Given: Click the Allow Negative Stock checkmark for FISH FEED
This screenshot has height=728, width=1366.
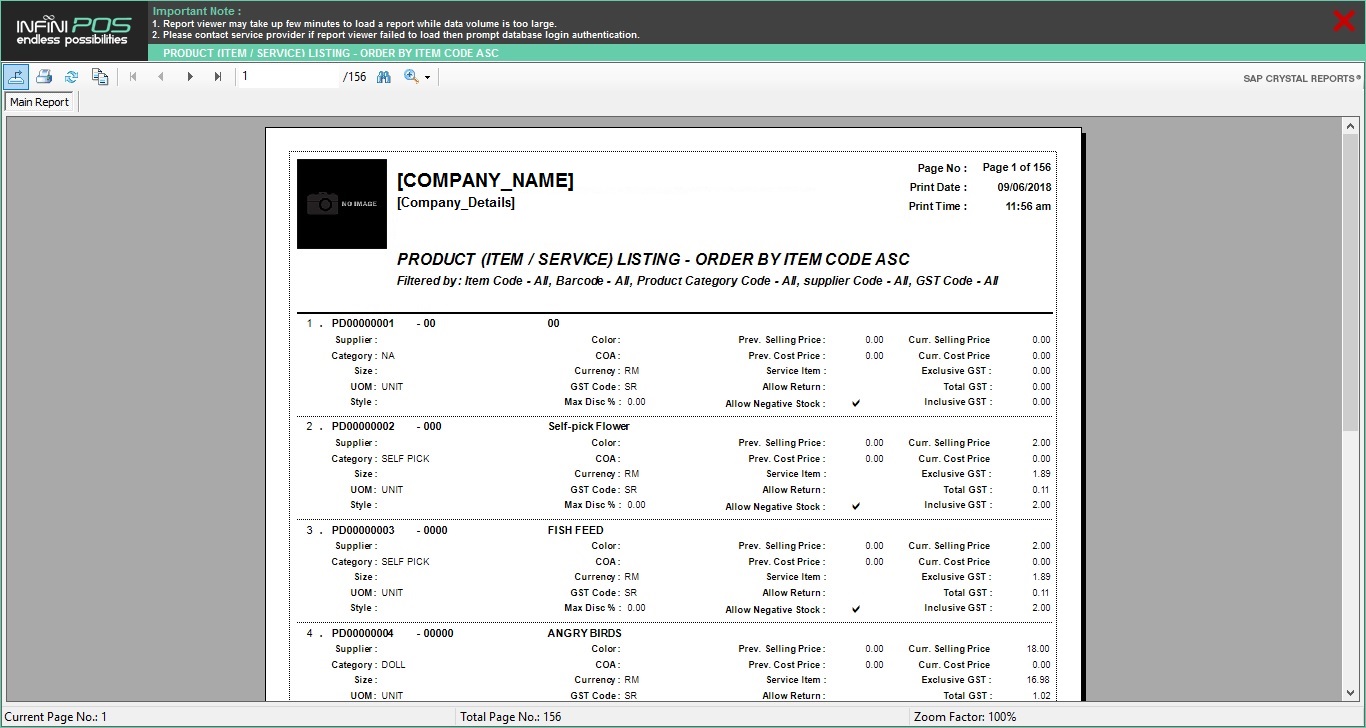Looking at the screenshot, I should (x=856, y=609).
